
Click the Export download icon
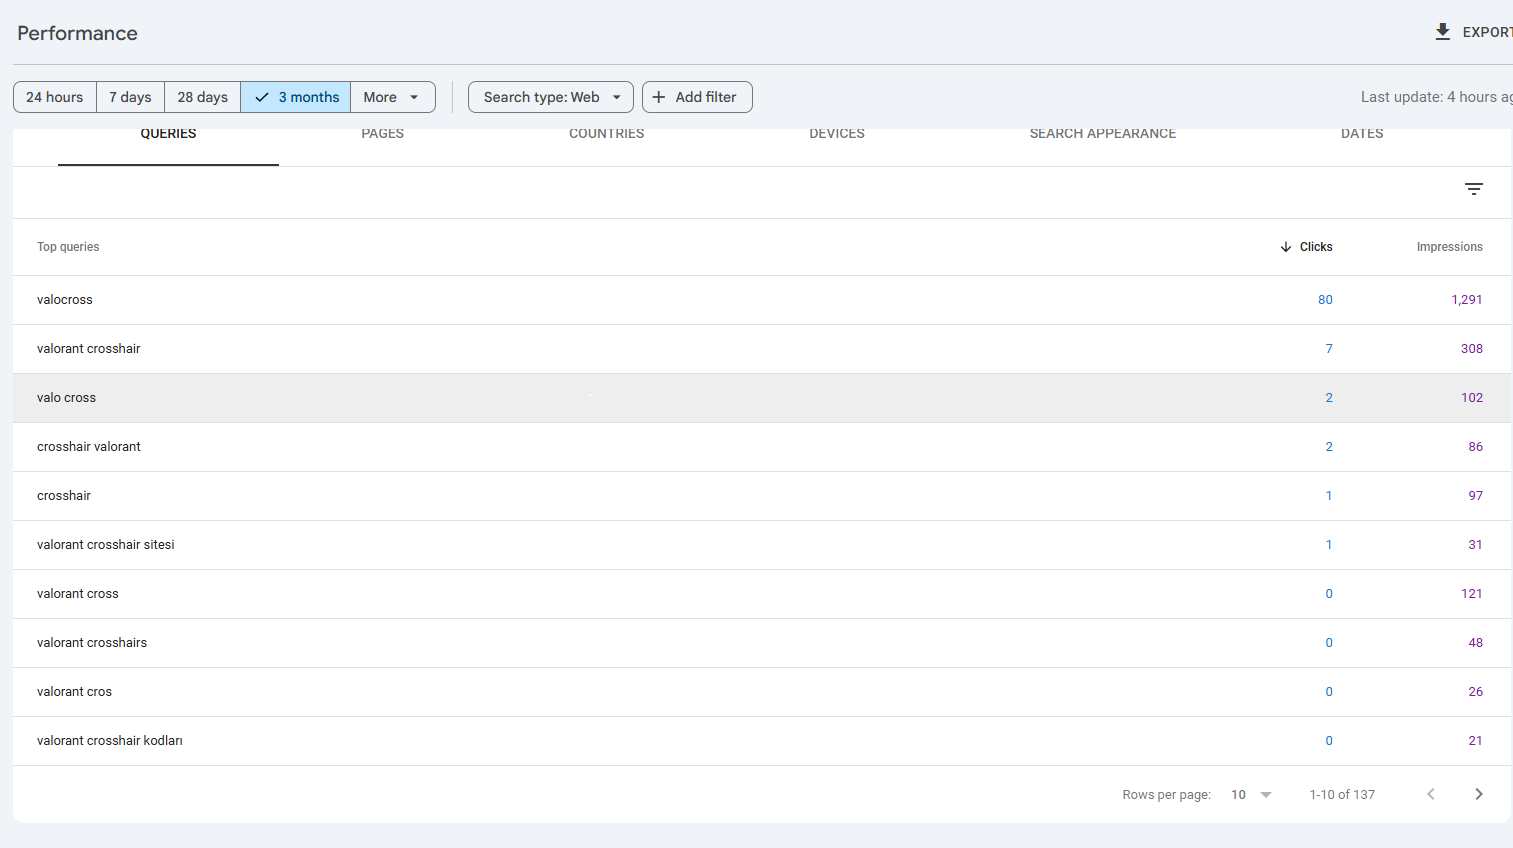click(1442, 32)
